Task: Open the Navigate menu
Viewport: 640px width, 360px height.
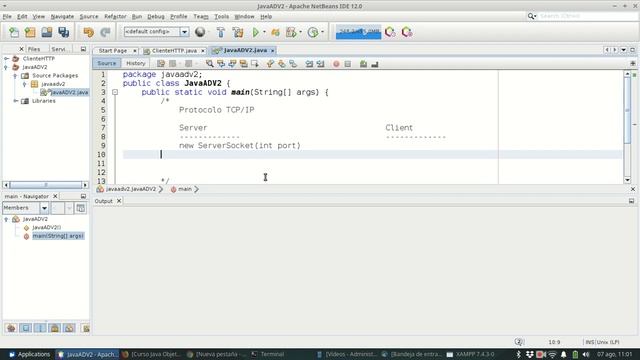Action: pyautogui.click(x=62, y=16)
